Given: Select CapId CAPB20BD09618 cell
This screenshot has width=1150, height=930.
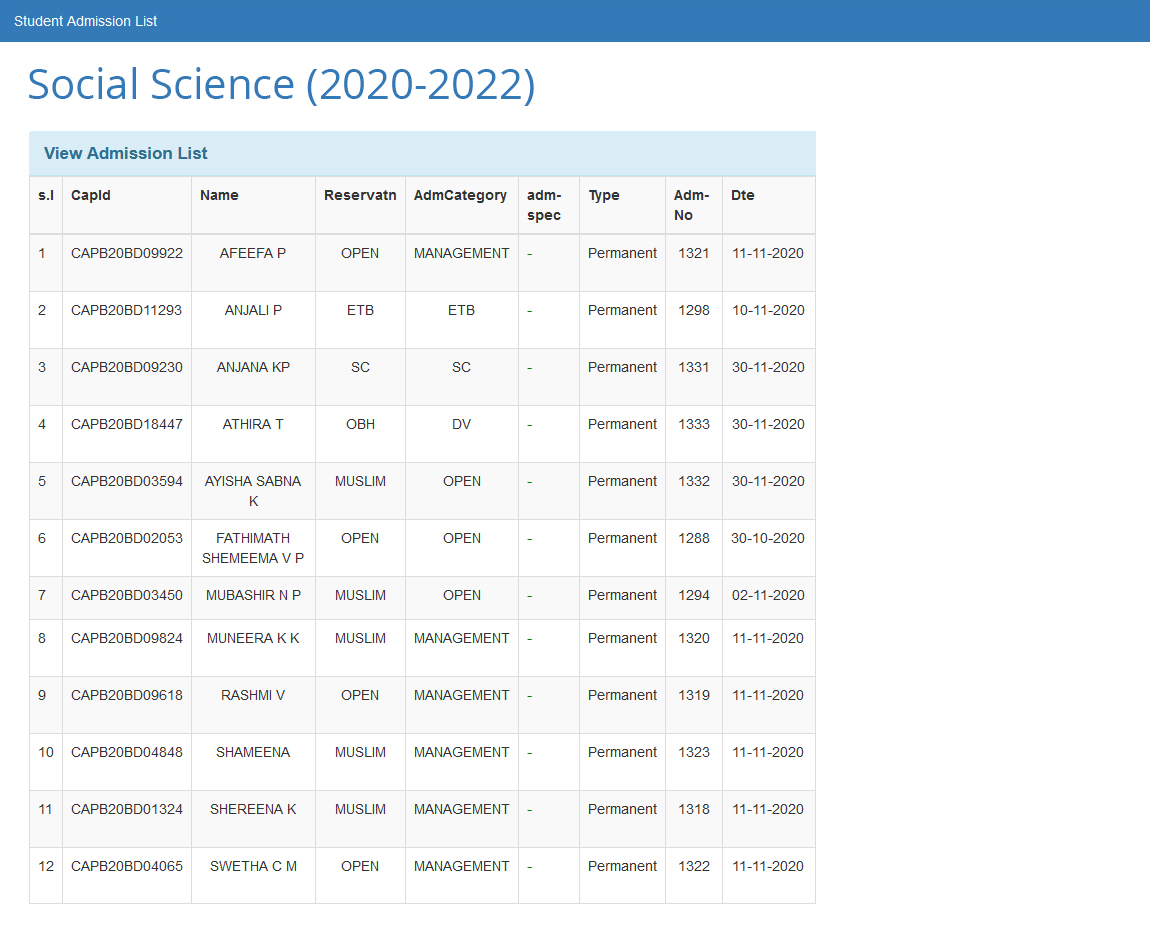Looking at the screenshot, I should point(127,695).
